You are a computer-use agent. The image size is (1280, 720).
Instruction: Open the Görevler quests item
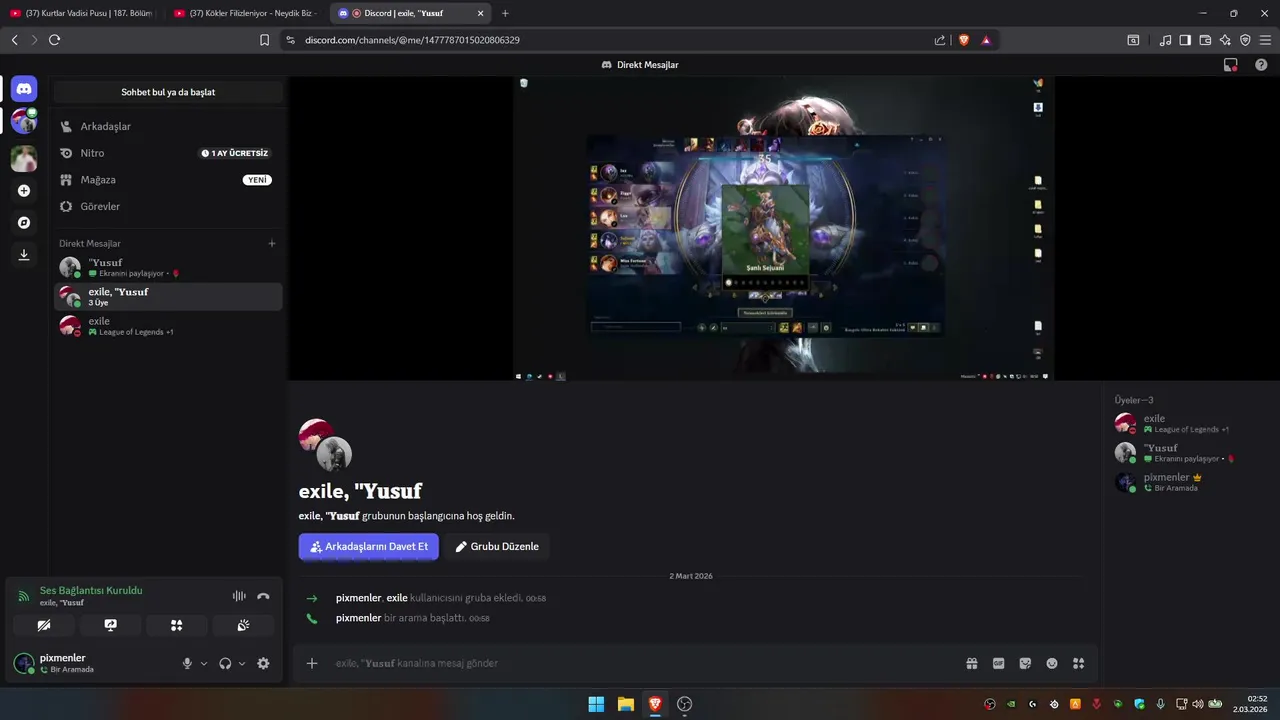168,206
